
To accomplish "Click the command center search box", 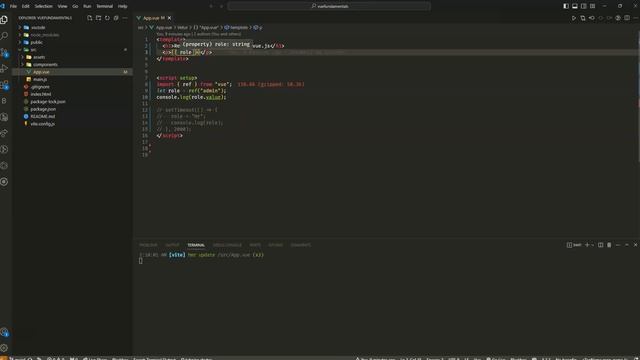I will (x=329, y=6).
